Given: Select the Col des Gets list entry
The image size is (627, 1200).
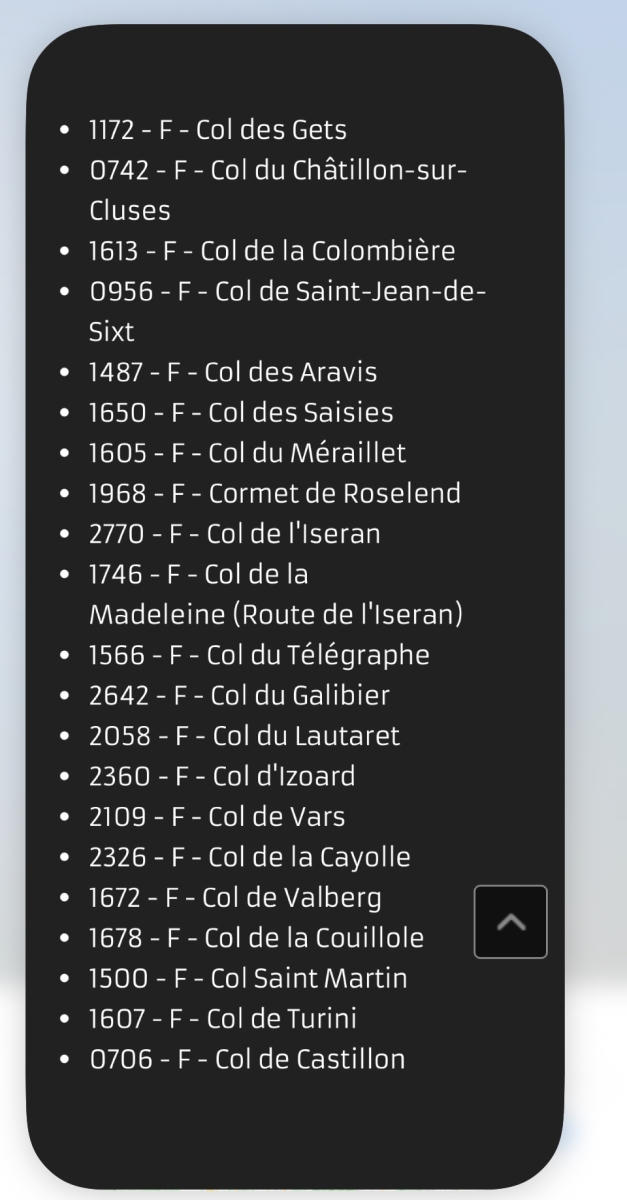Looking at the screenshot, I should (x=218, y=130).
